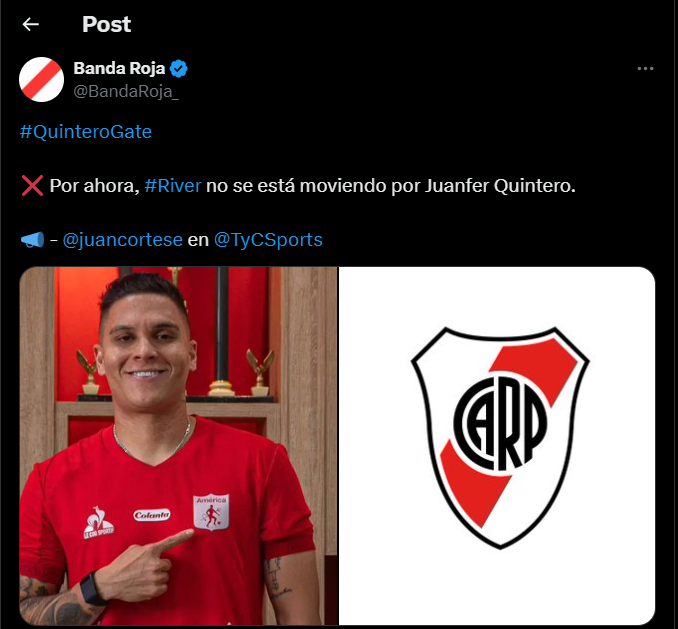The width and height of the screenshot is (678, 629).
Task: Click the blue verified badge icon
Action: click(179, 69)
